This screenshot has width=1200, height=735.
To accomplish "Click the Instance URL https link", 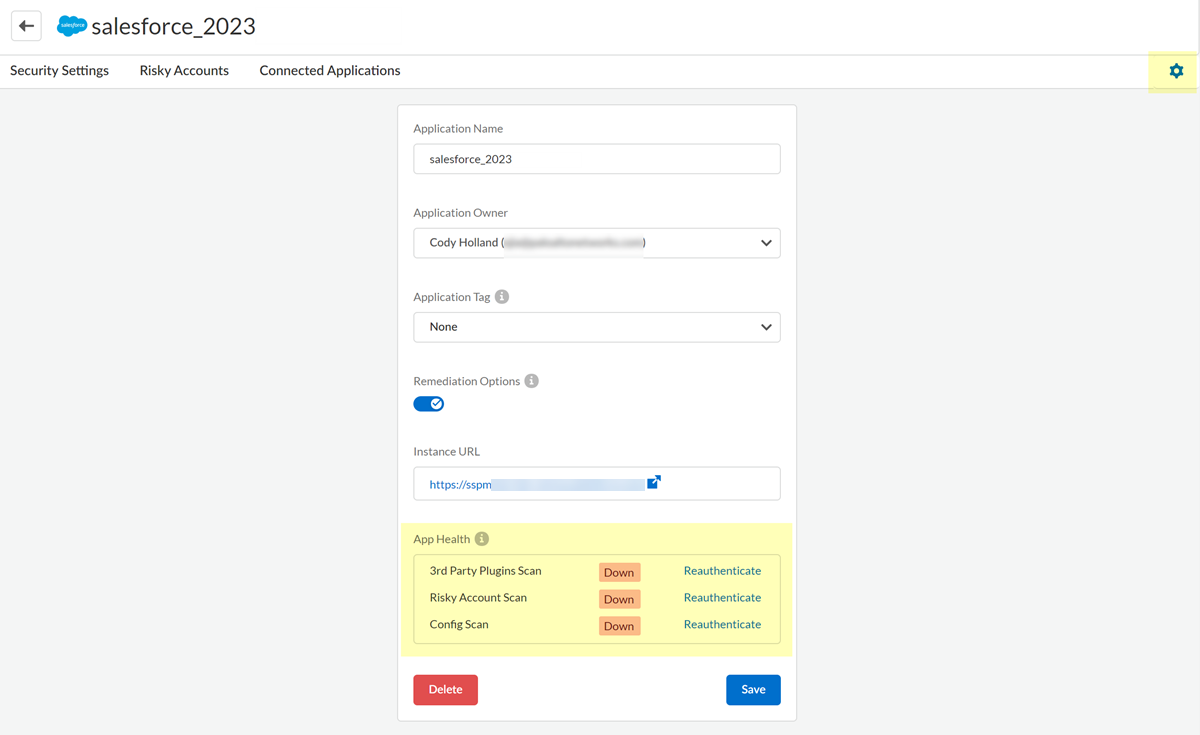I will [x=461, y=485].
